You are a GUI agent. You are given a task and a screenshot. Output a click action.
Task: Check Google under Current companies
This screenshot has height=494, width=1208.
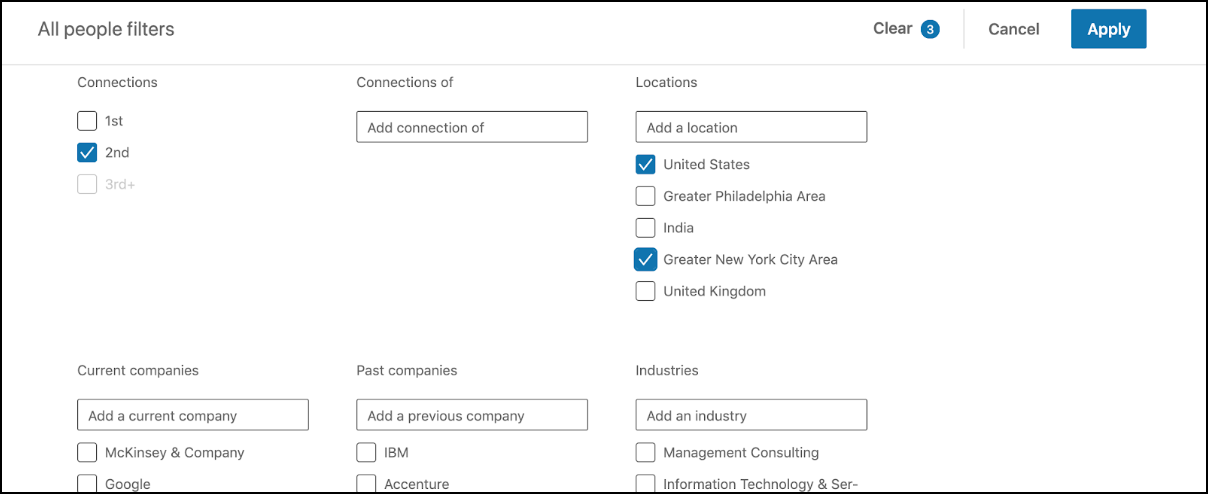[87, 484]
